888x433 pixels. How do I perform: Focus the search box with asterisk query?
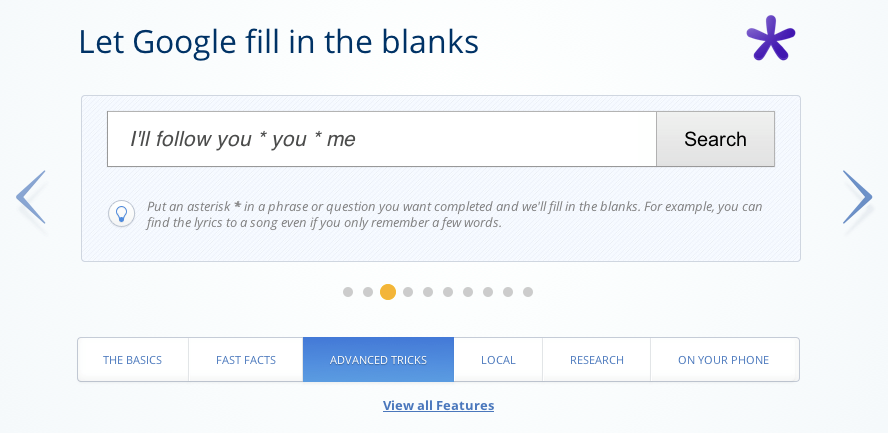tap(382, 139)
